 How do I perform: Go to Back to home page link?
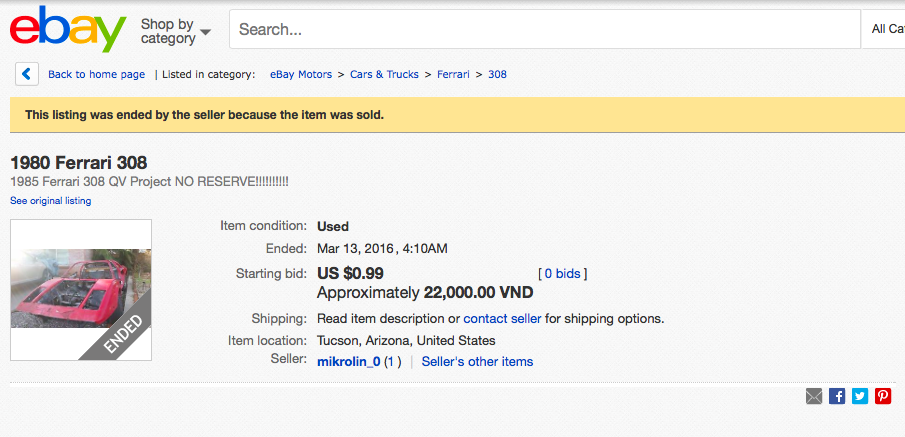[96, 74]
